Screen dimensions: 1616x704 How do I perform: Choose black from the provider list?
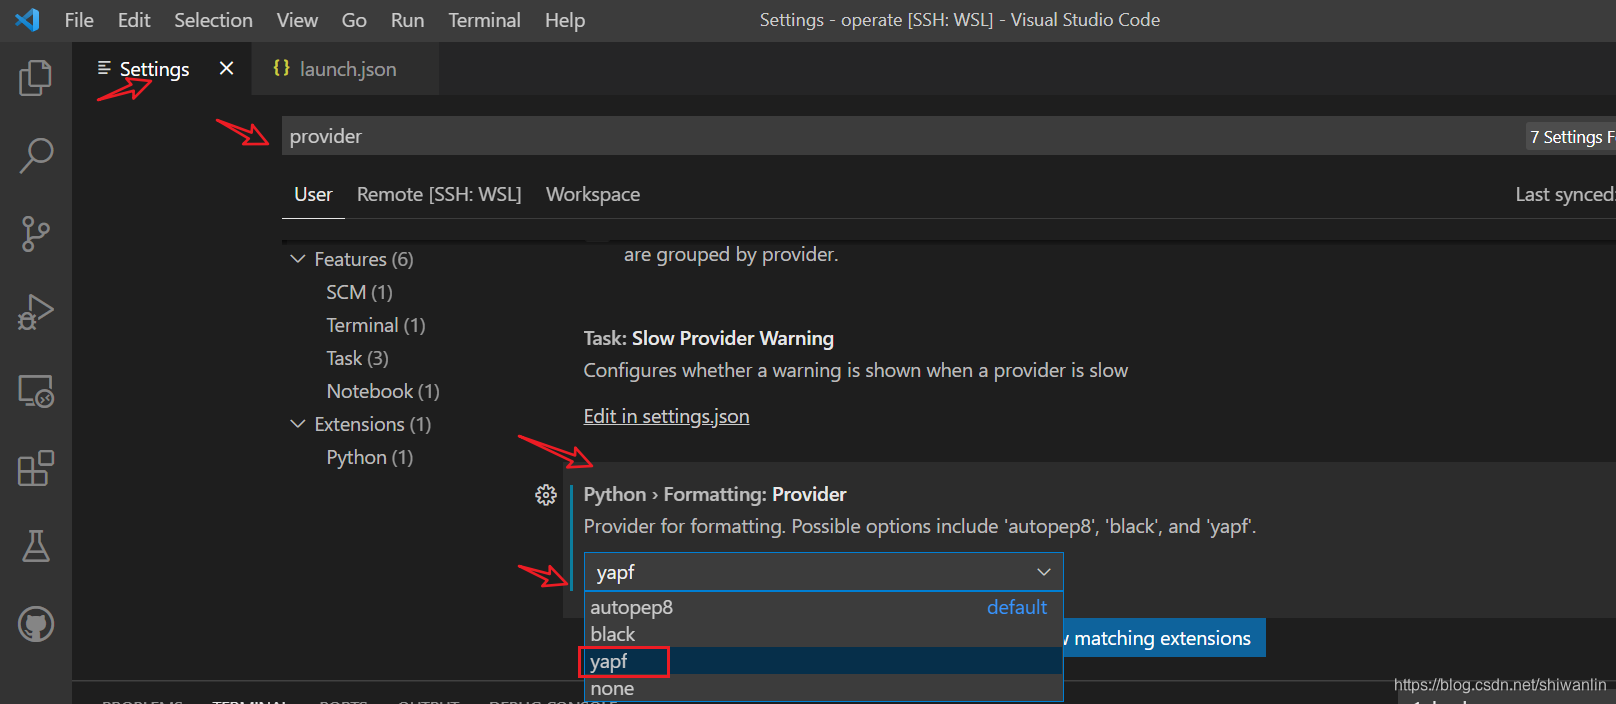[823, 634]
